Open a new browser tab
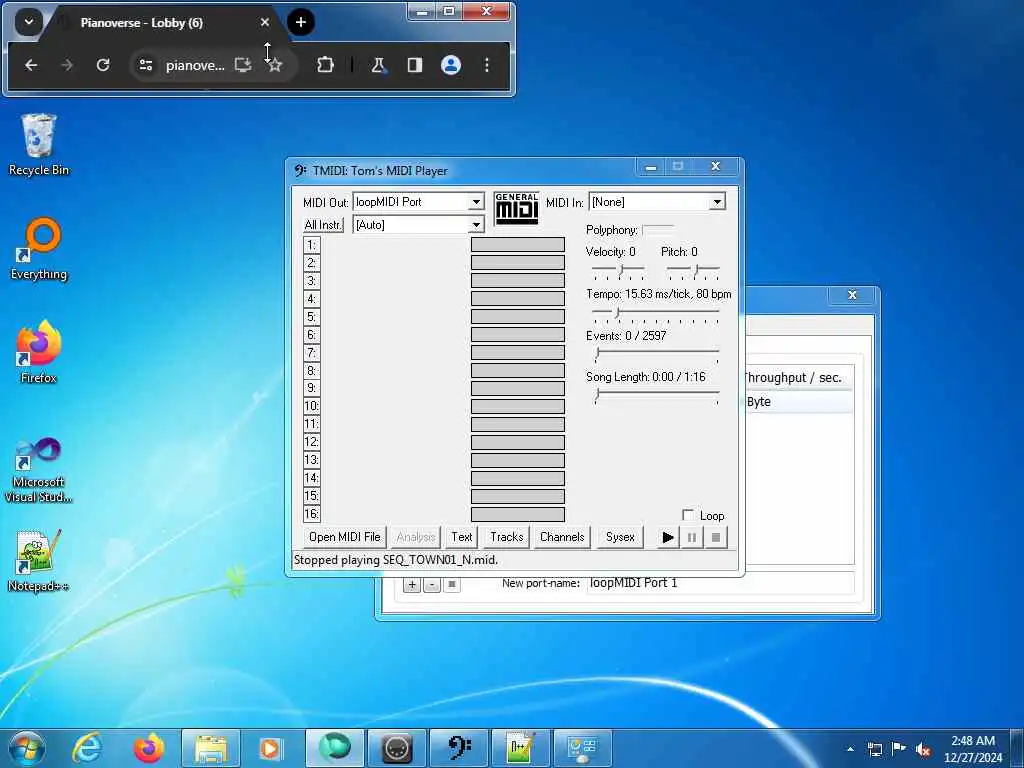The image size is (1024, 768). 300,22
